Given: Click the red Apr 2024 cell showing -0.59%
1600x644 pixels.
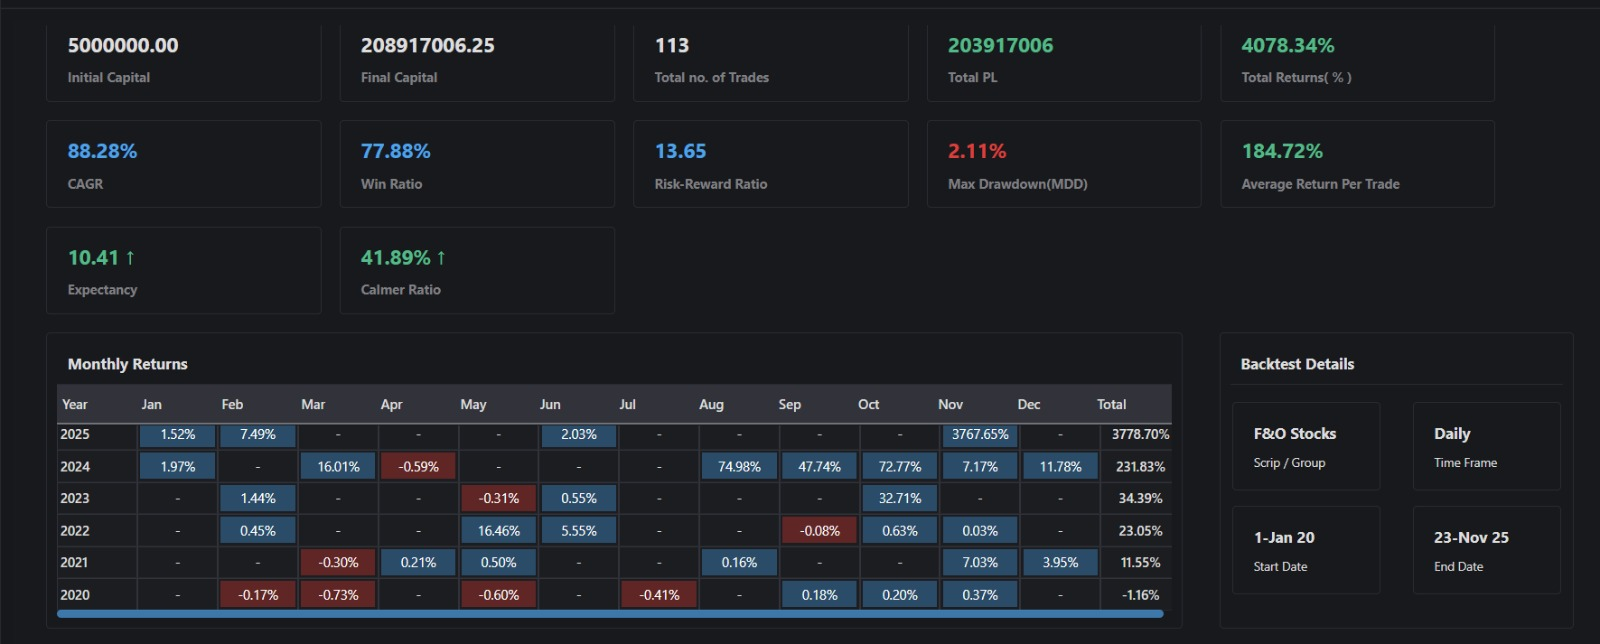Looking at the screenshot, I should 418,467.
